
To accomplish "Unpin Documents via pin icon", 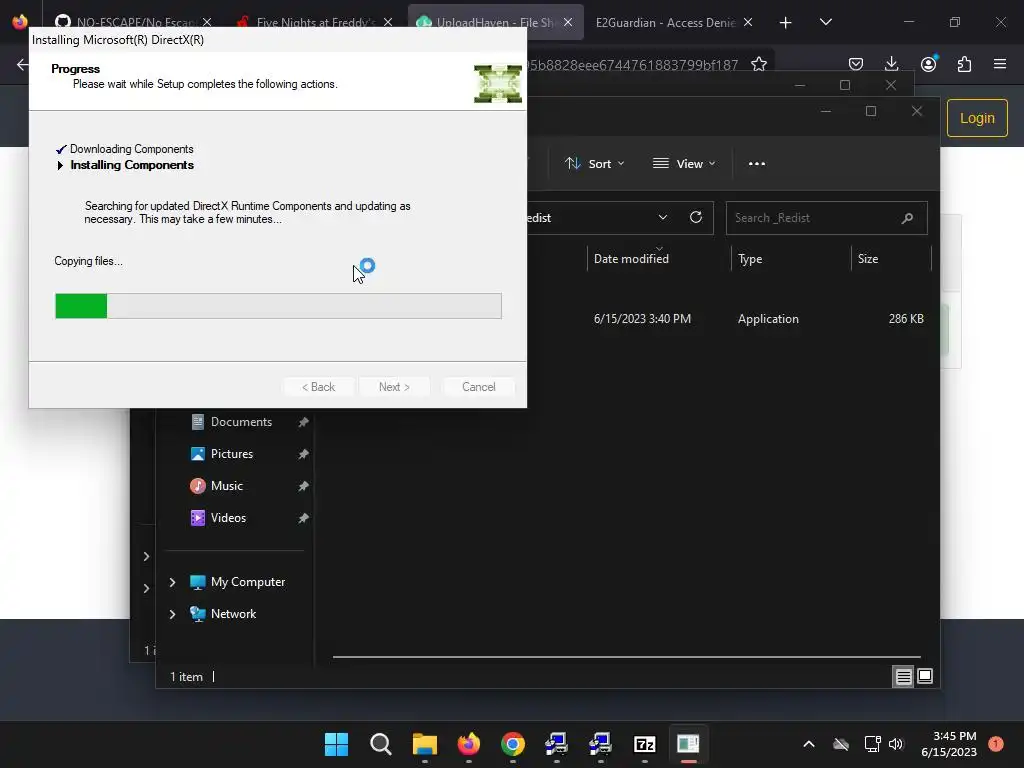I will (303, 423).
